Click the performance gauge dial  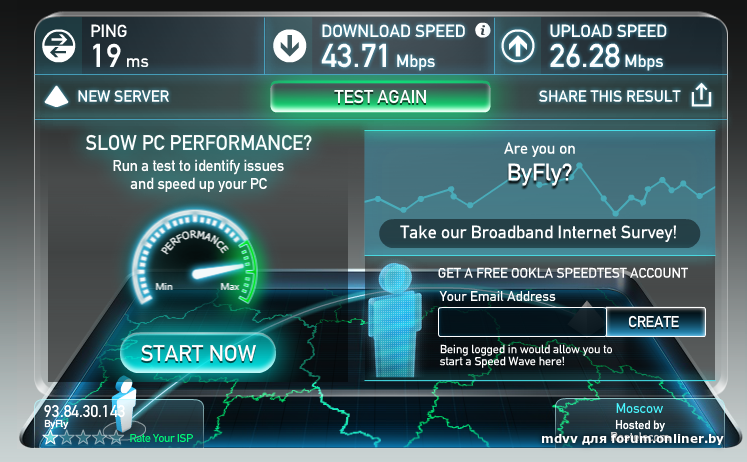(195, 257)
